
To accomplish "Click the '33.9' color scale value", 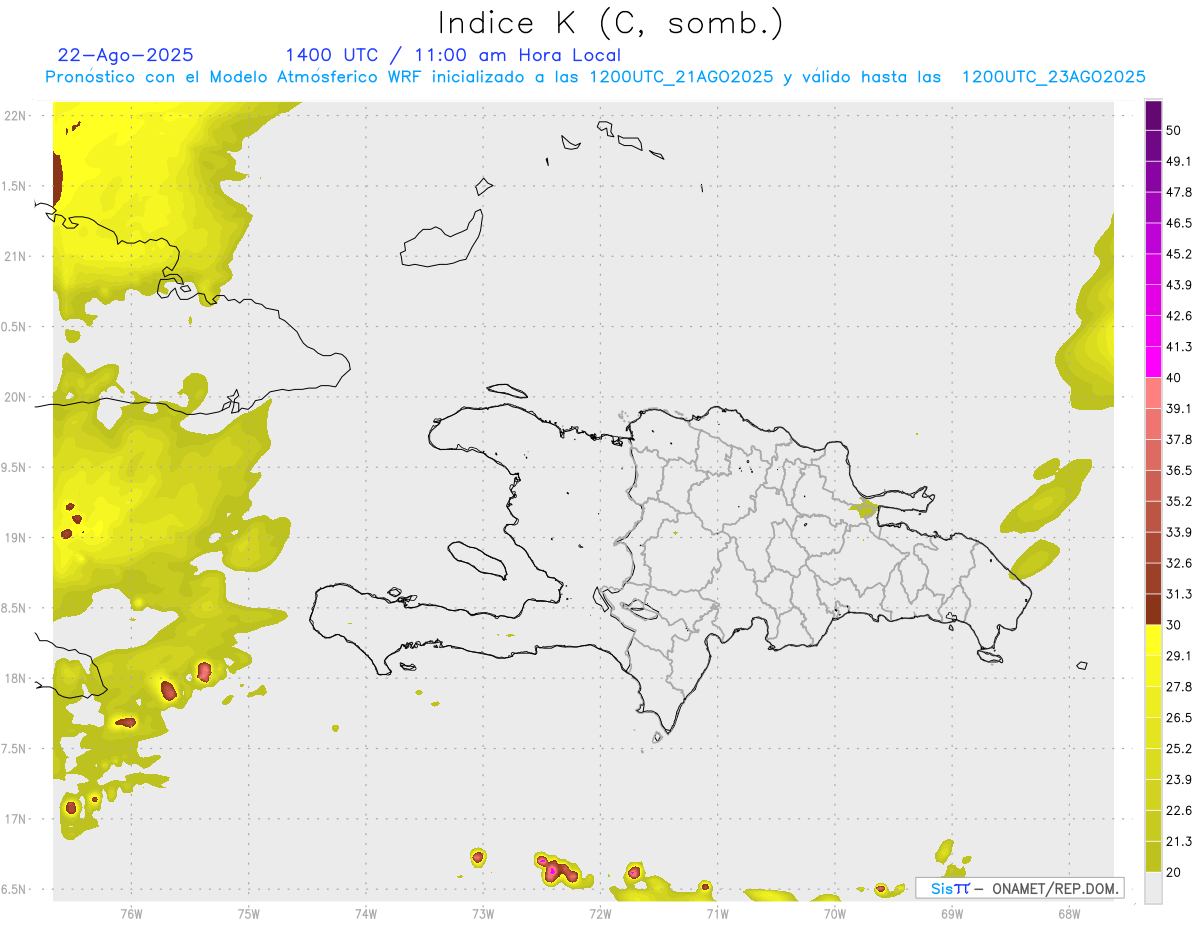I will [x=1179, y=532].
